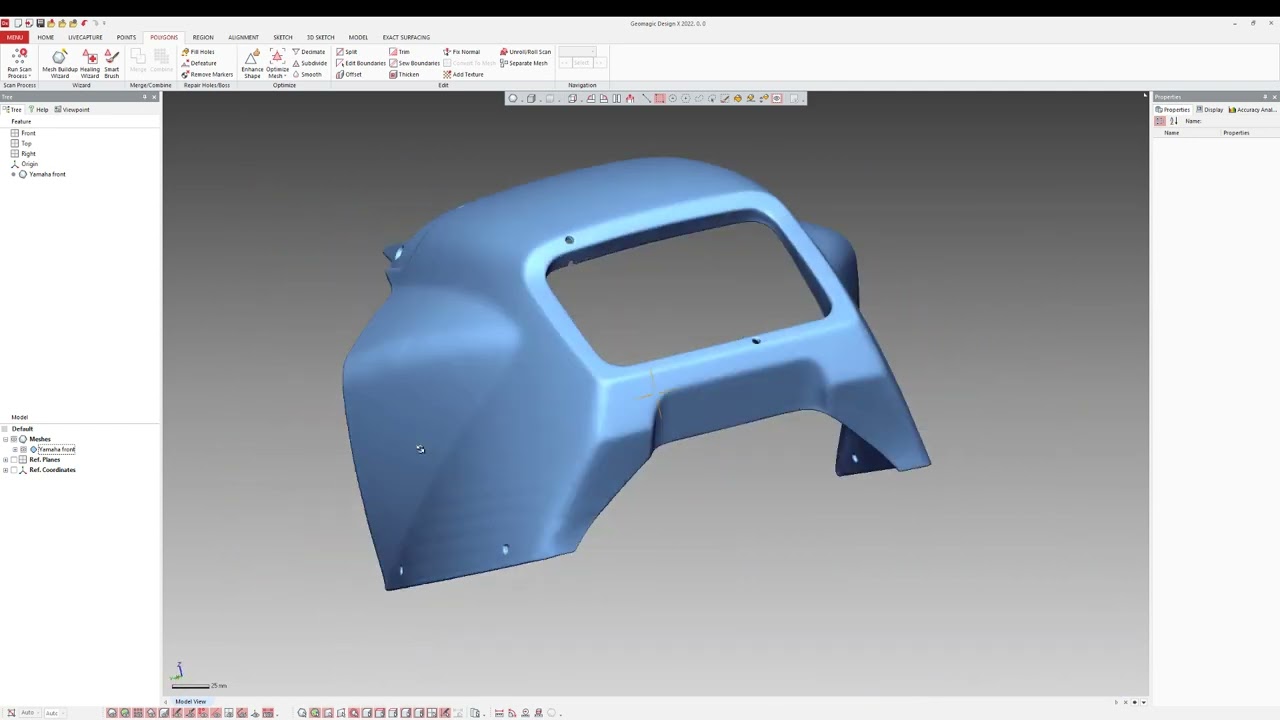Open the Edit Boundaries tool
This screenshot has height=720, width=1280.
click(x=361, y=63)
